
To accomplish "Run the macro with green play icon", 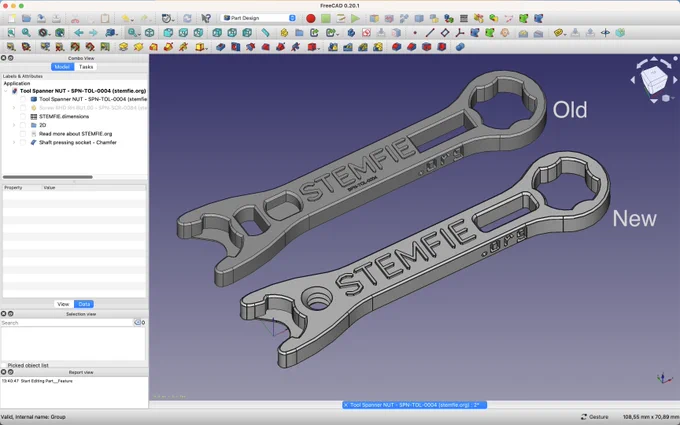I will point(355,18).
